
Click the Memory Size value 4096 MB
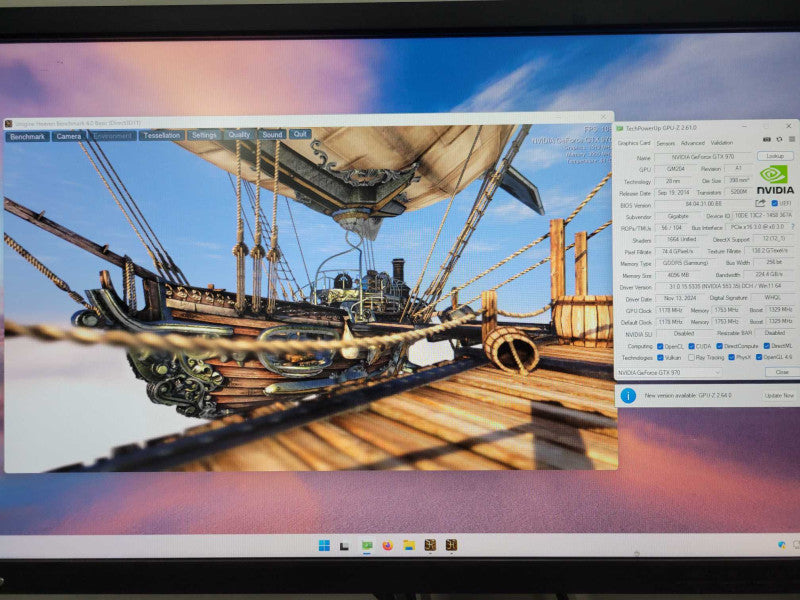coord(678,276)
